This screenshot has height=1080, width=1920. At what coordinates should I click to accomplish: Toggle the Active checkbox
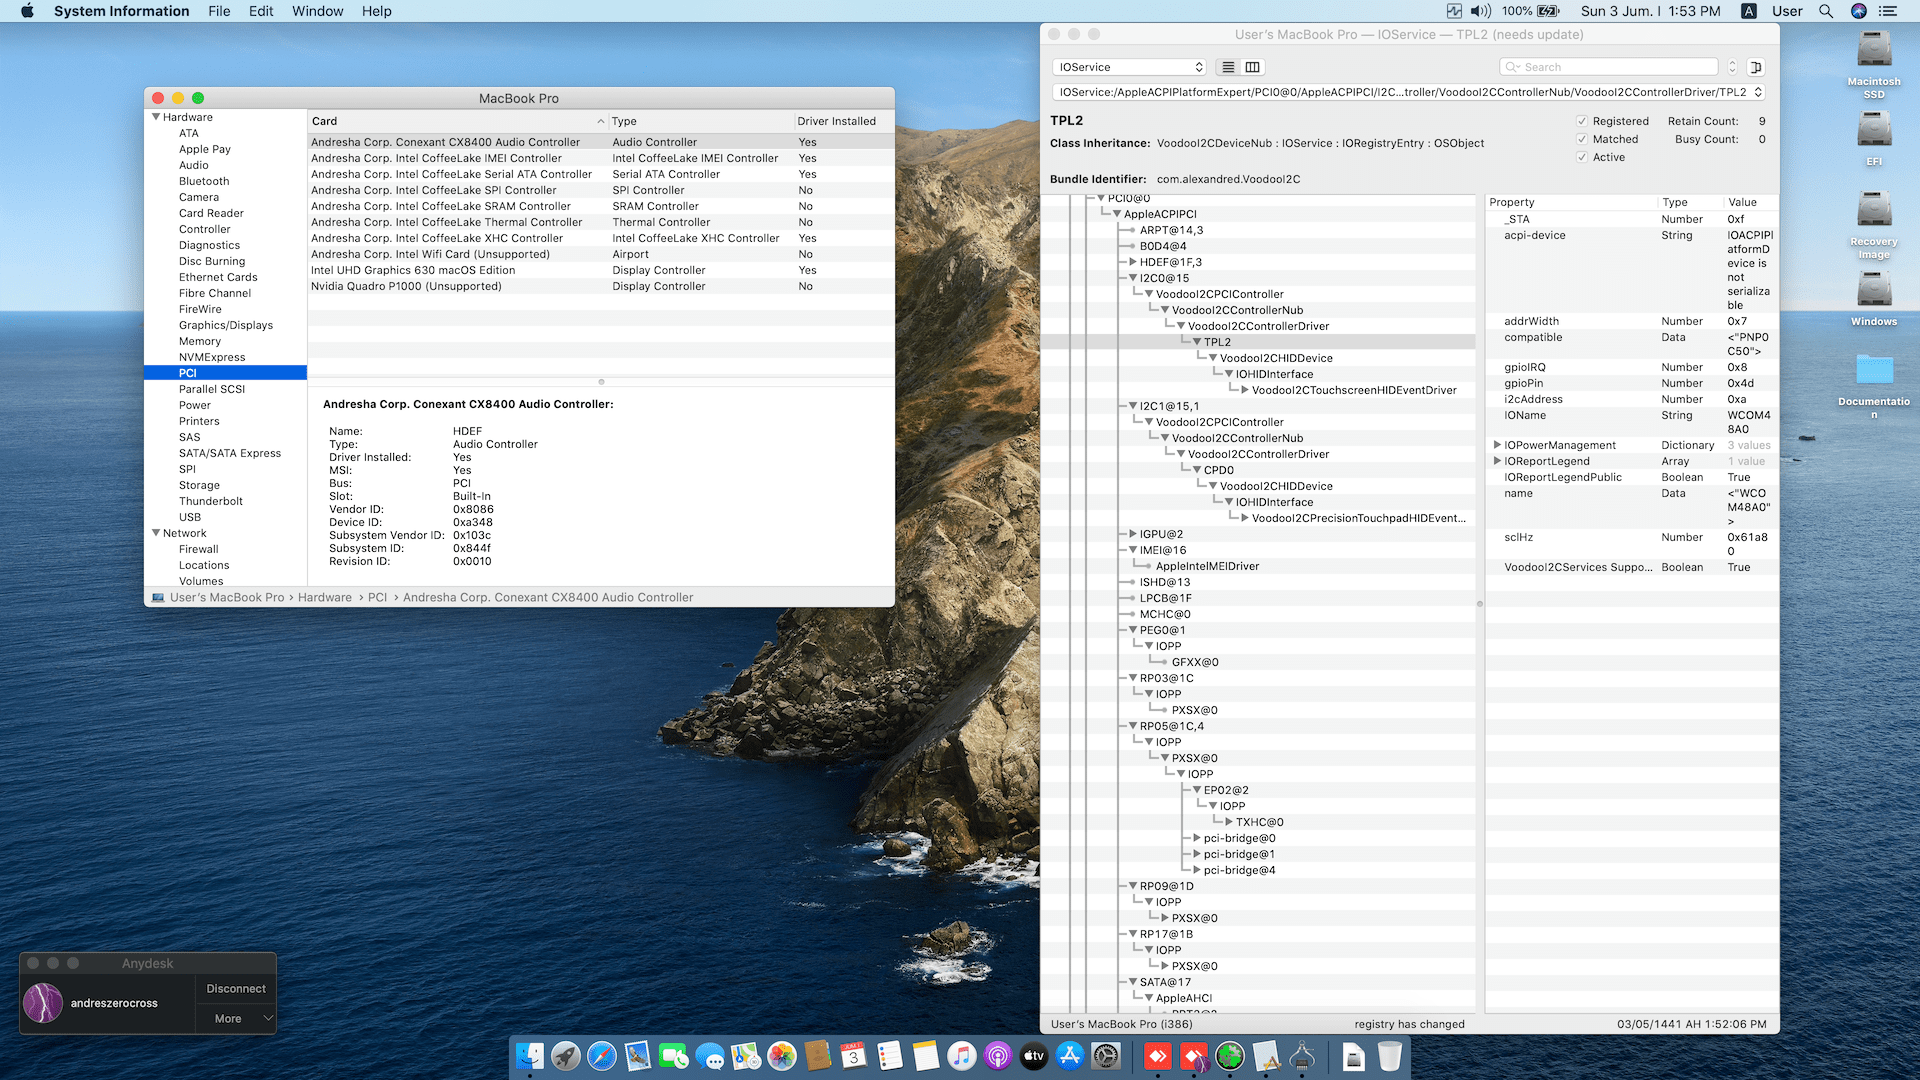tap(1582, 157)
